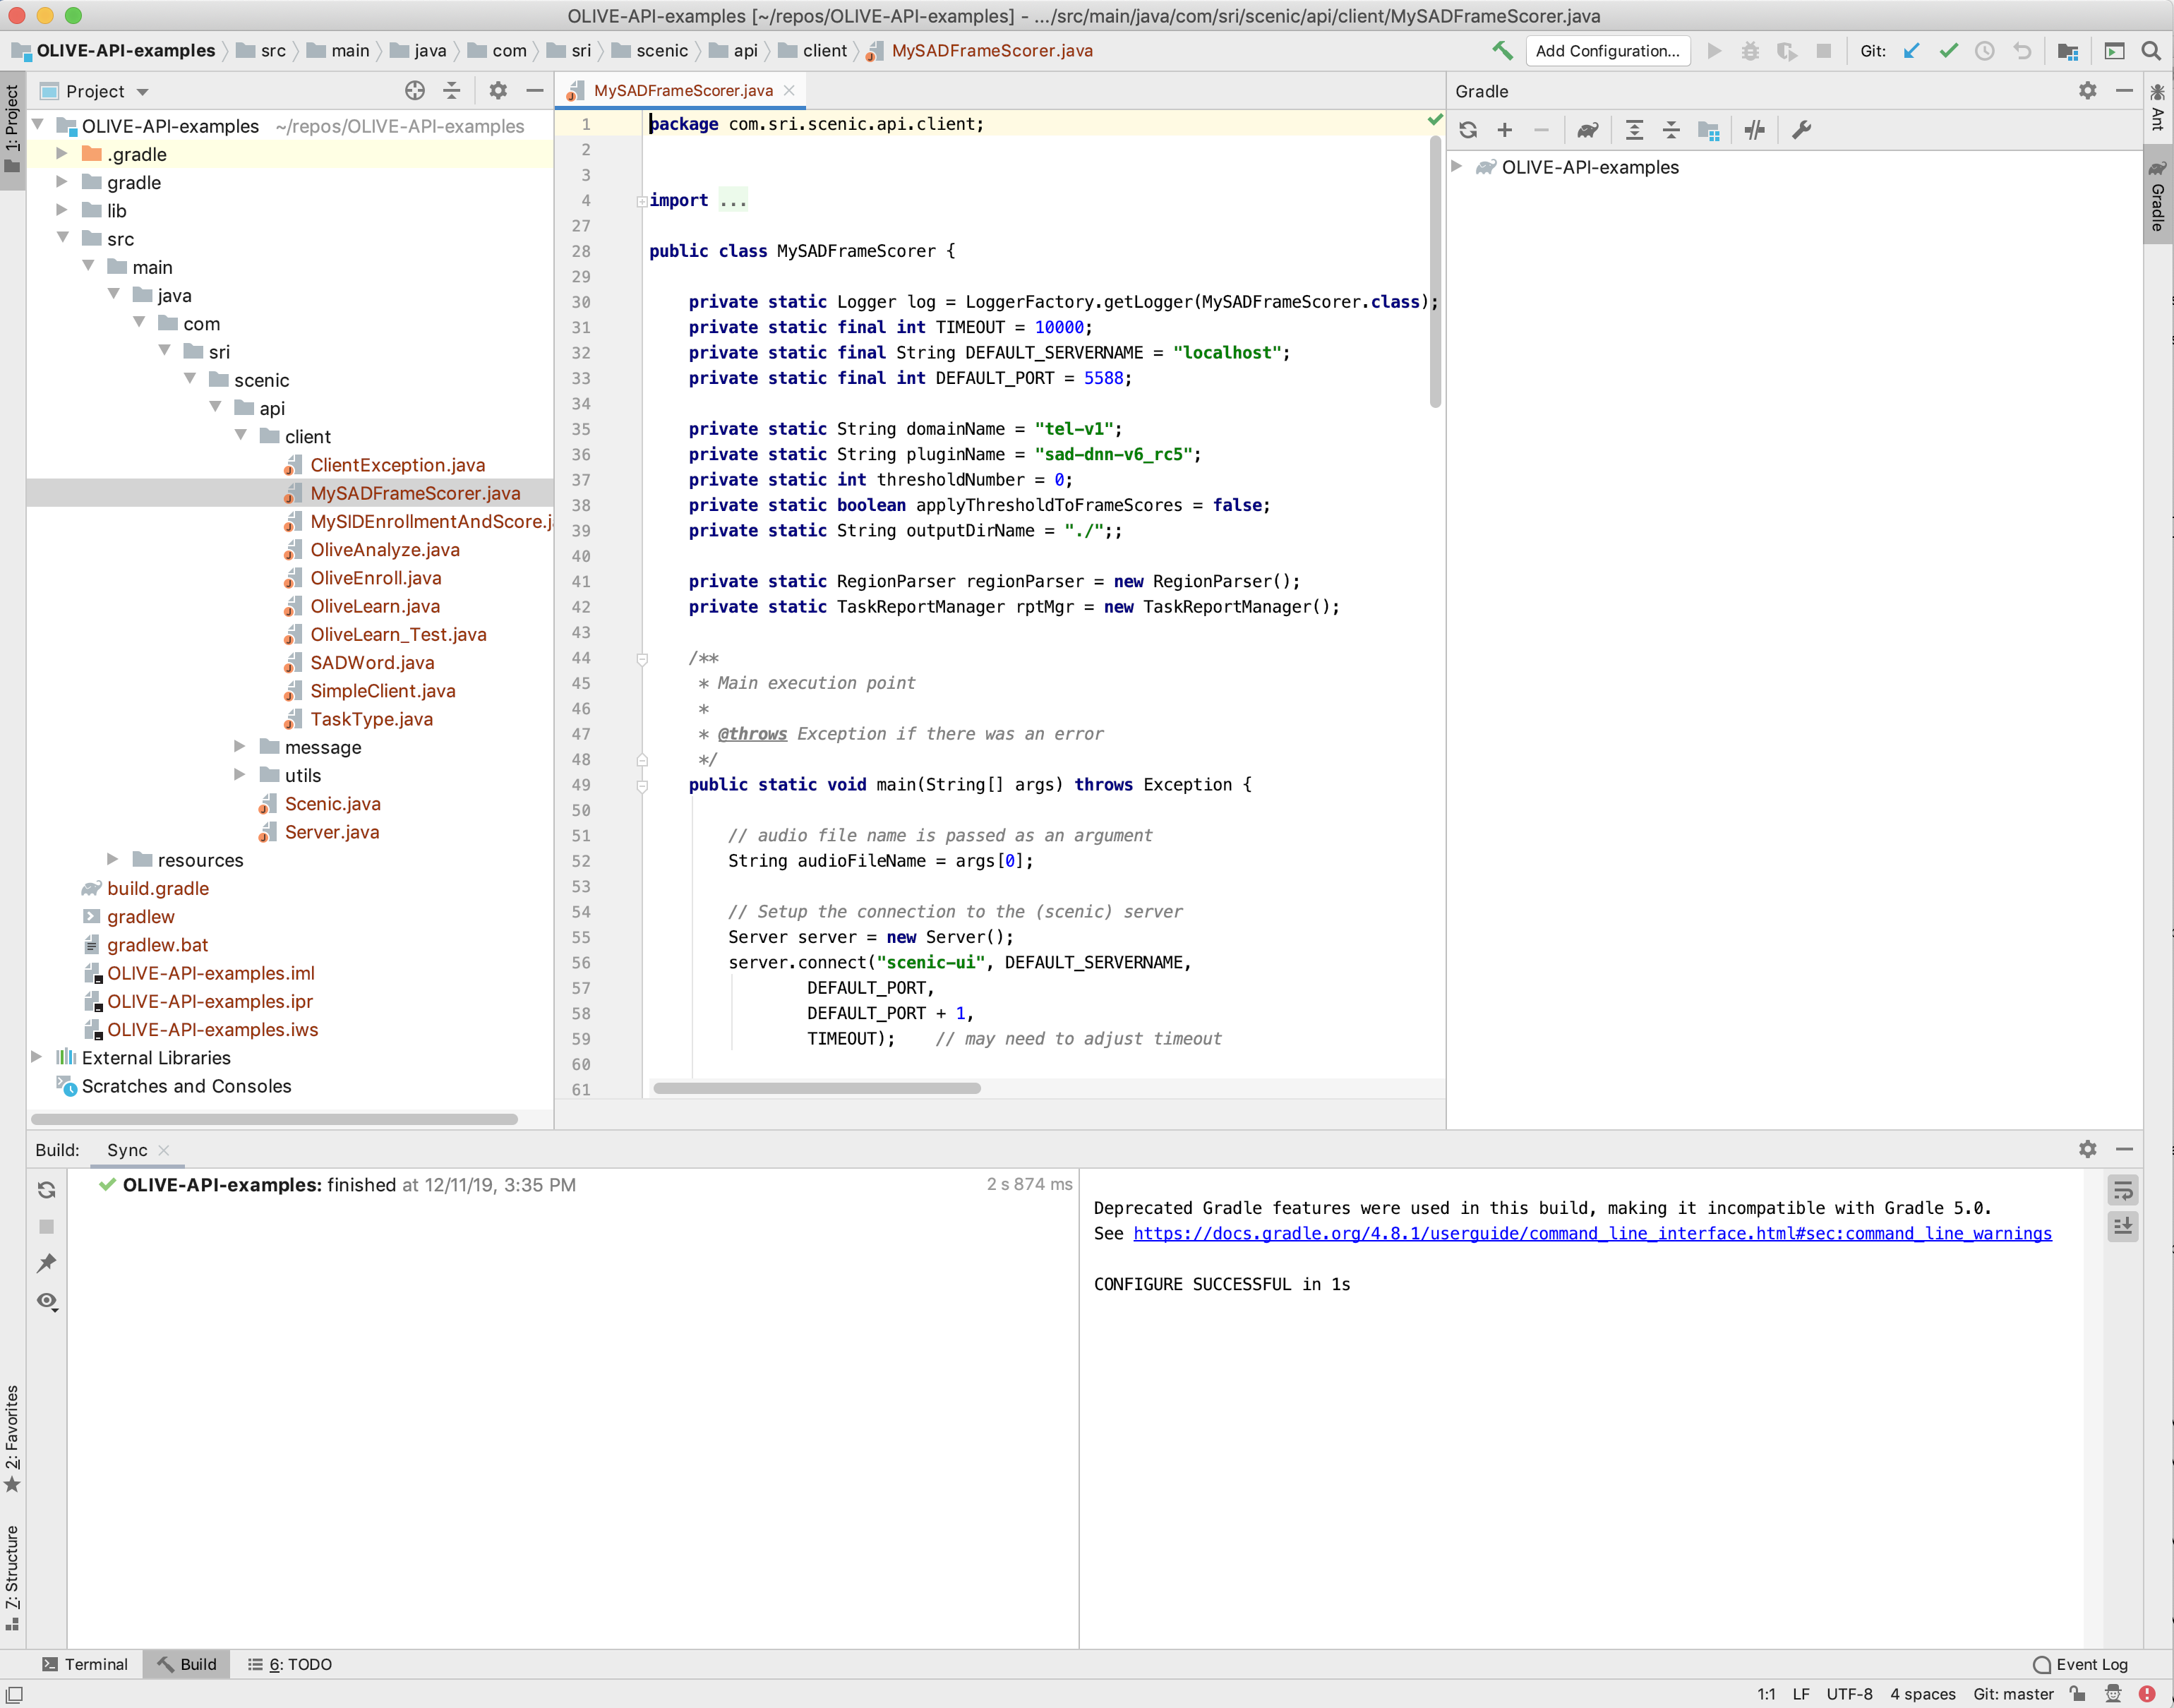Reload all Gradle projects in the Gradle panel
Screen dimensions: 2174x1708
[x=1467, y=129]
